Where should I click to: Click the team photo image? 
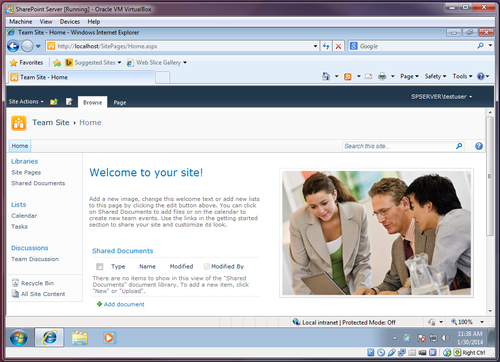376,233
